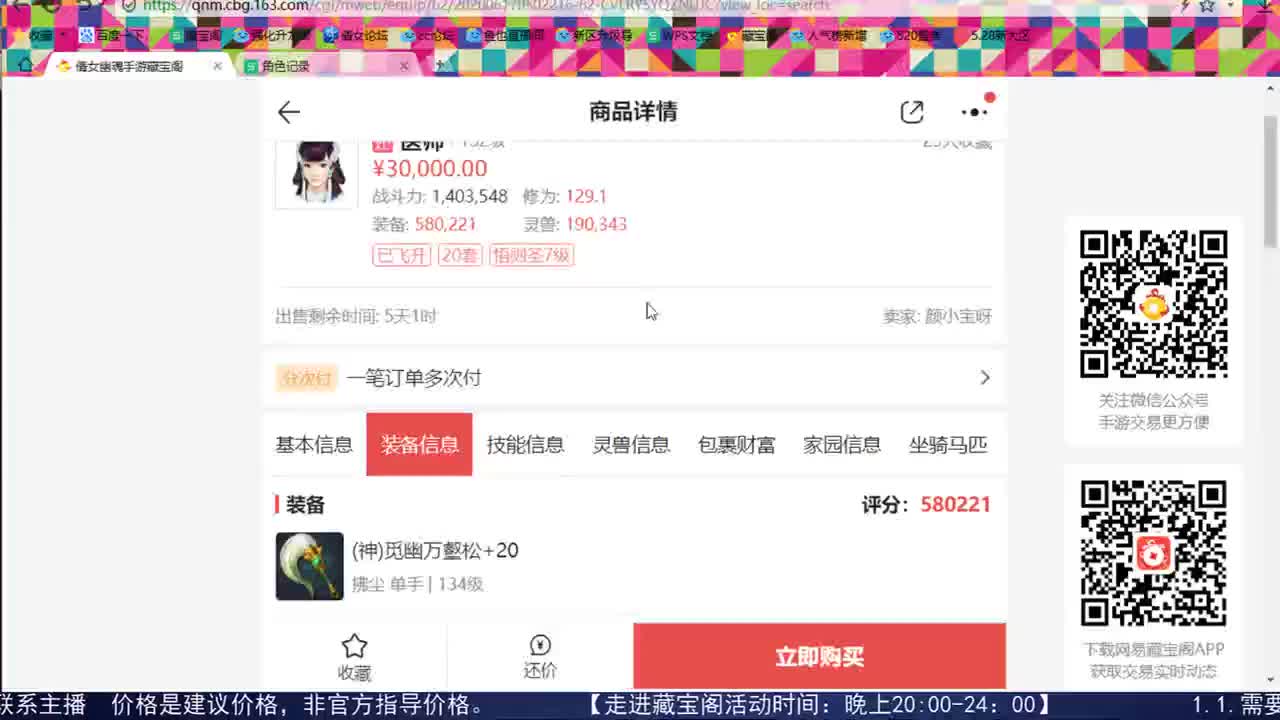This screenshot has width=1280, height=720.
Task: Click the browser home icon
Action: pyautogui.click(x=24, y=64)
